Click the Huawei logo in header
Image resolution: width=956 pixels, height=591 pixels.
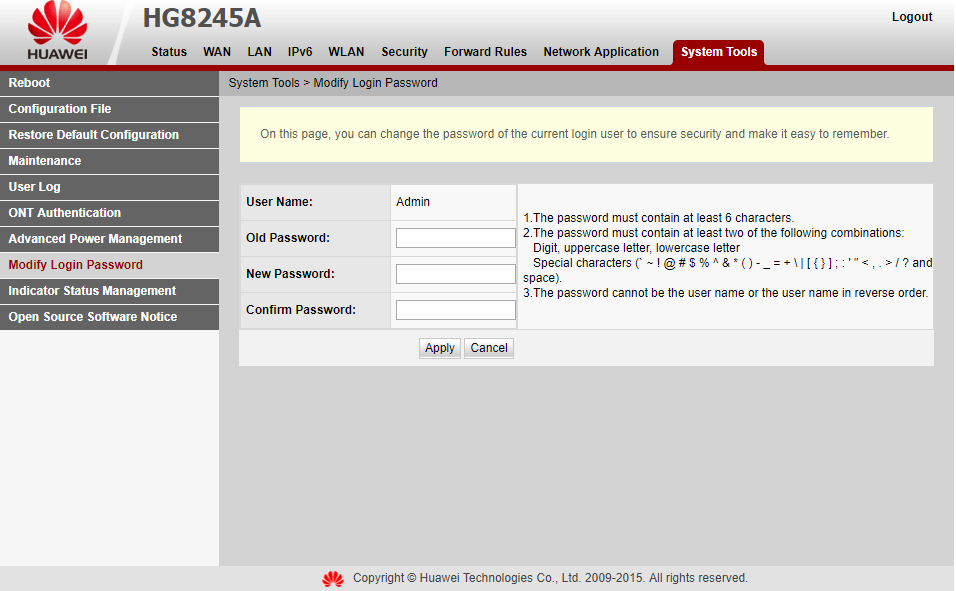[x=57, y=30]
